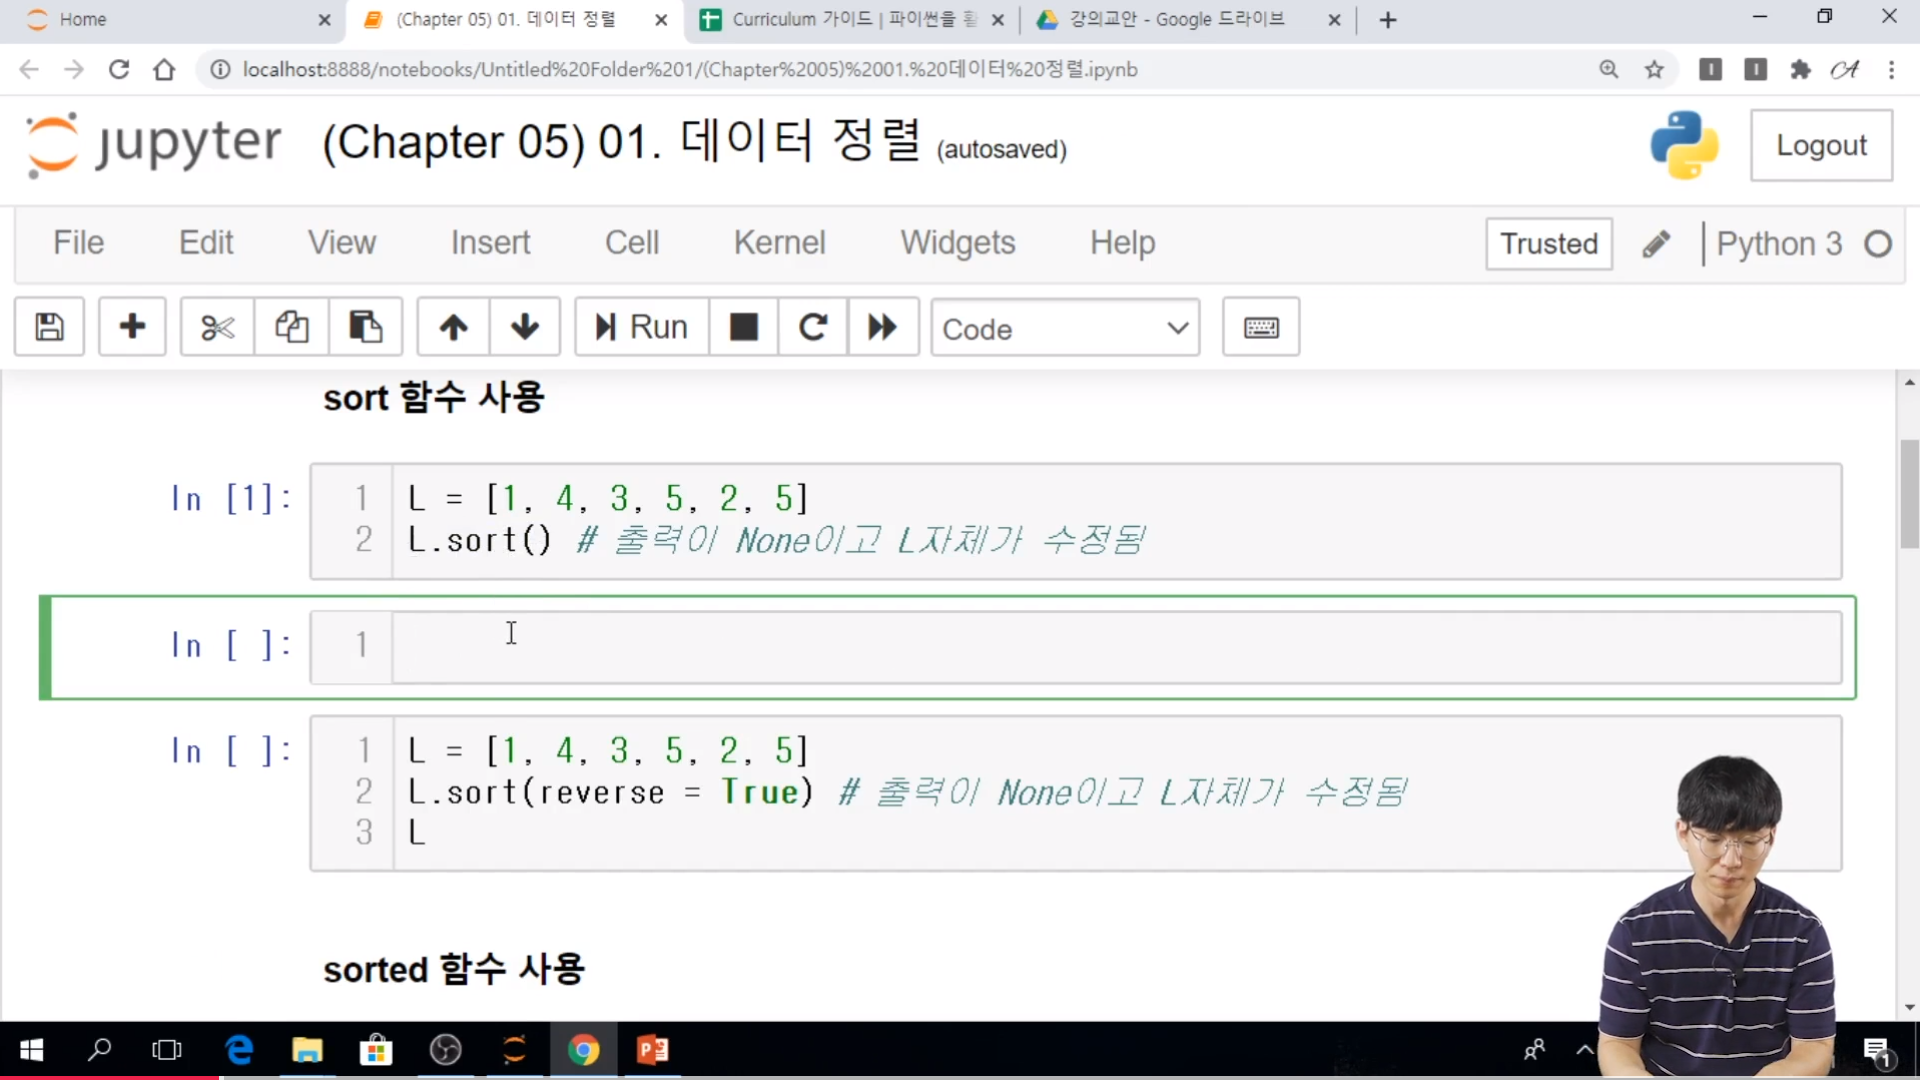Move the selected cell up

pos(453,327)
